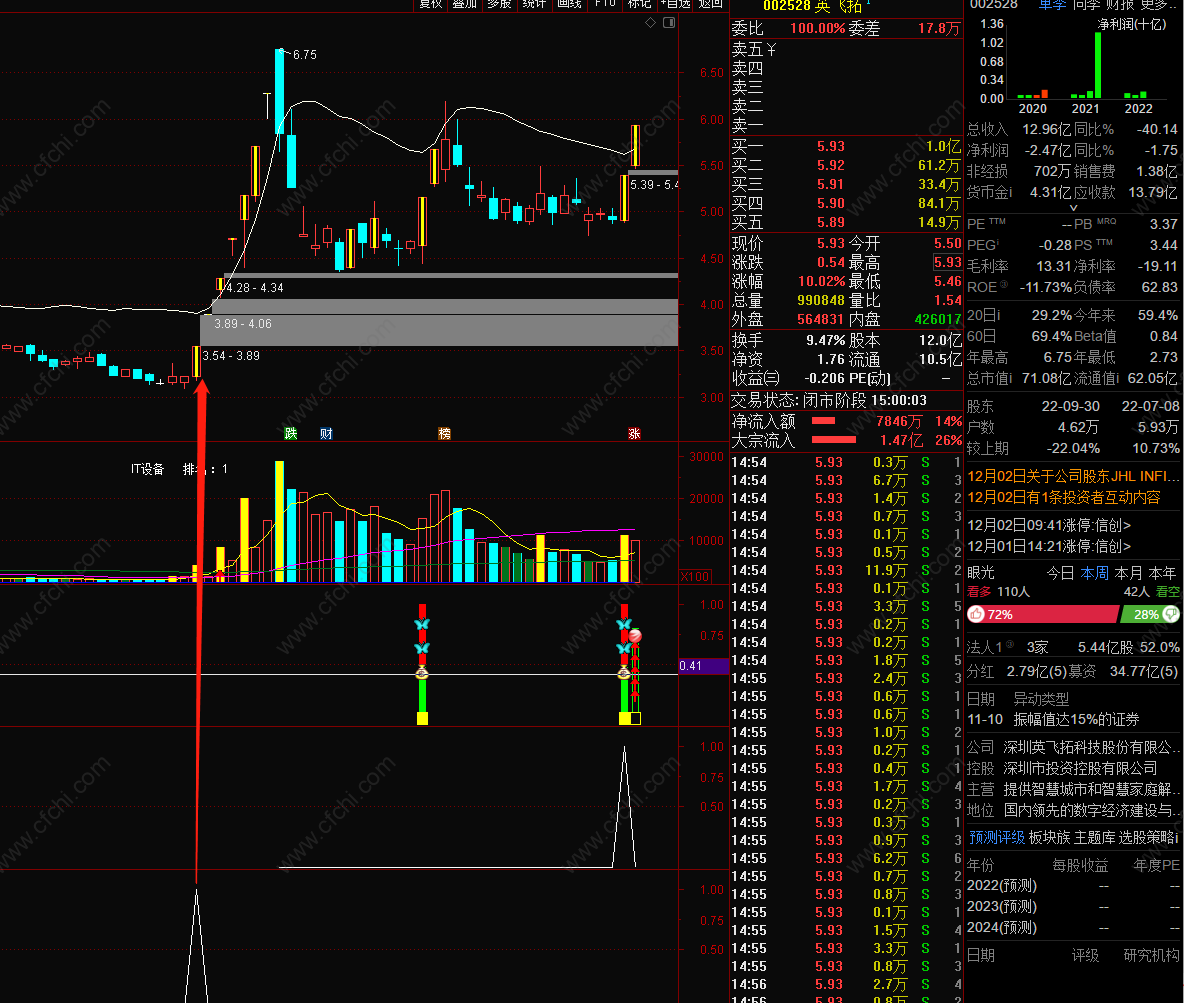Image resolution: width=1184 pixels, height=1003 pixels.
Task: Open the 财报 financial report tab
Action: click(1120, 5)
